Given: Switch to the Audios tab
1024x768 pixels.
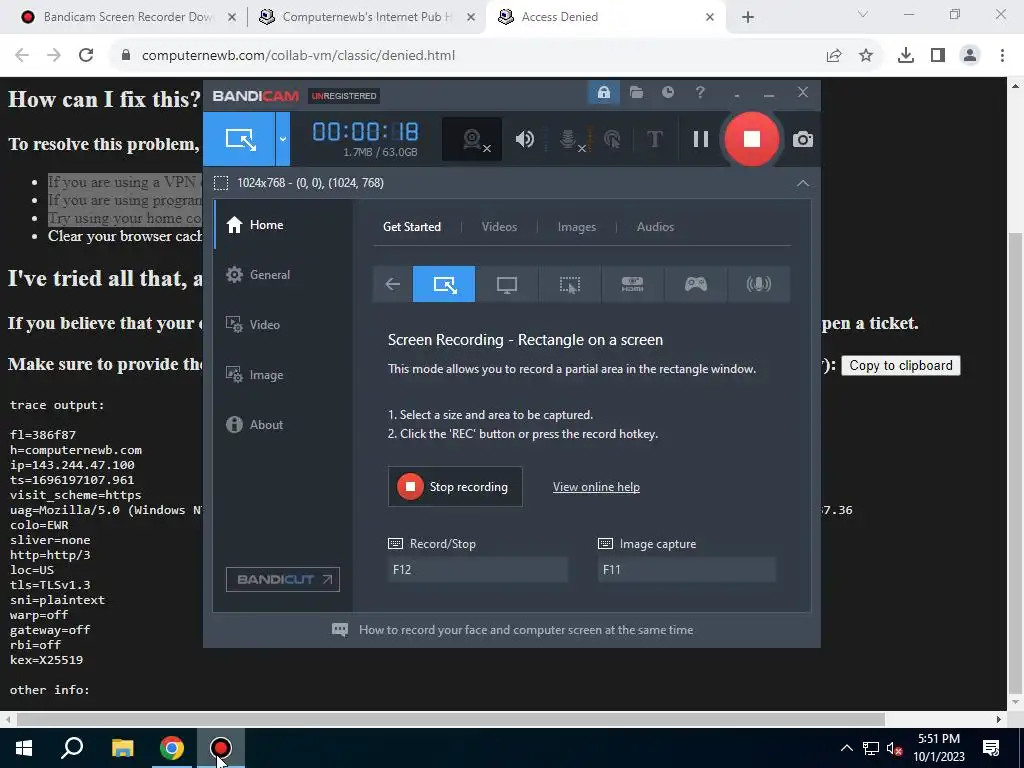Looking at the screenshot, I should (655, 227).
